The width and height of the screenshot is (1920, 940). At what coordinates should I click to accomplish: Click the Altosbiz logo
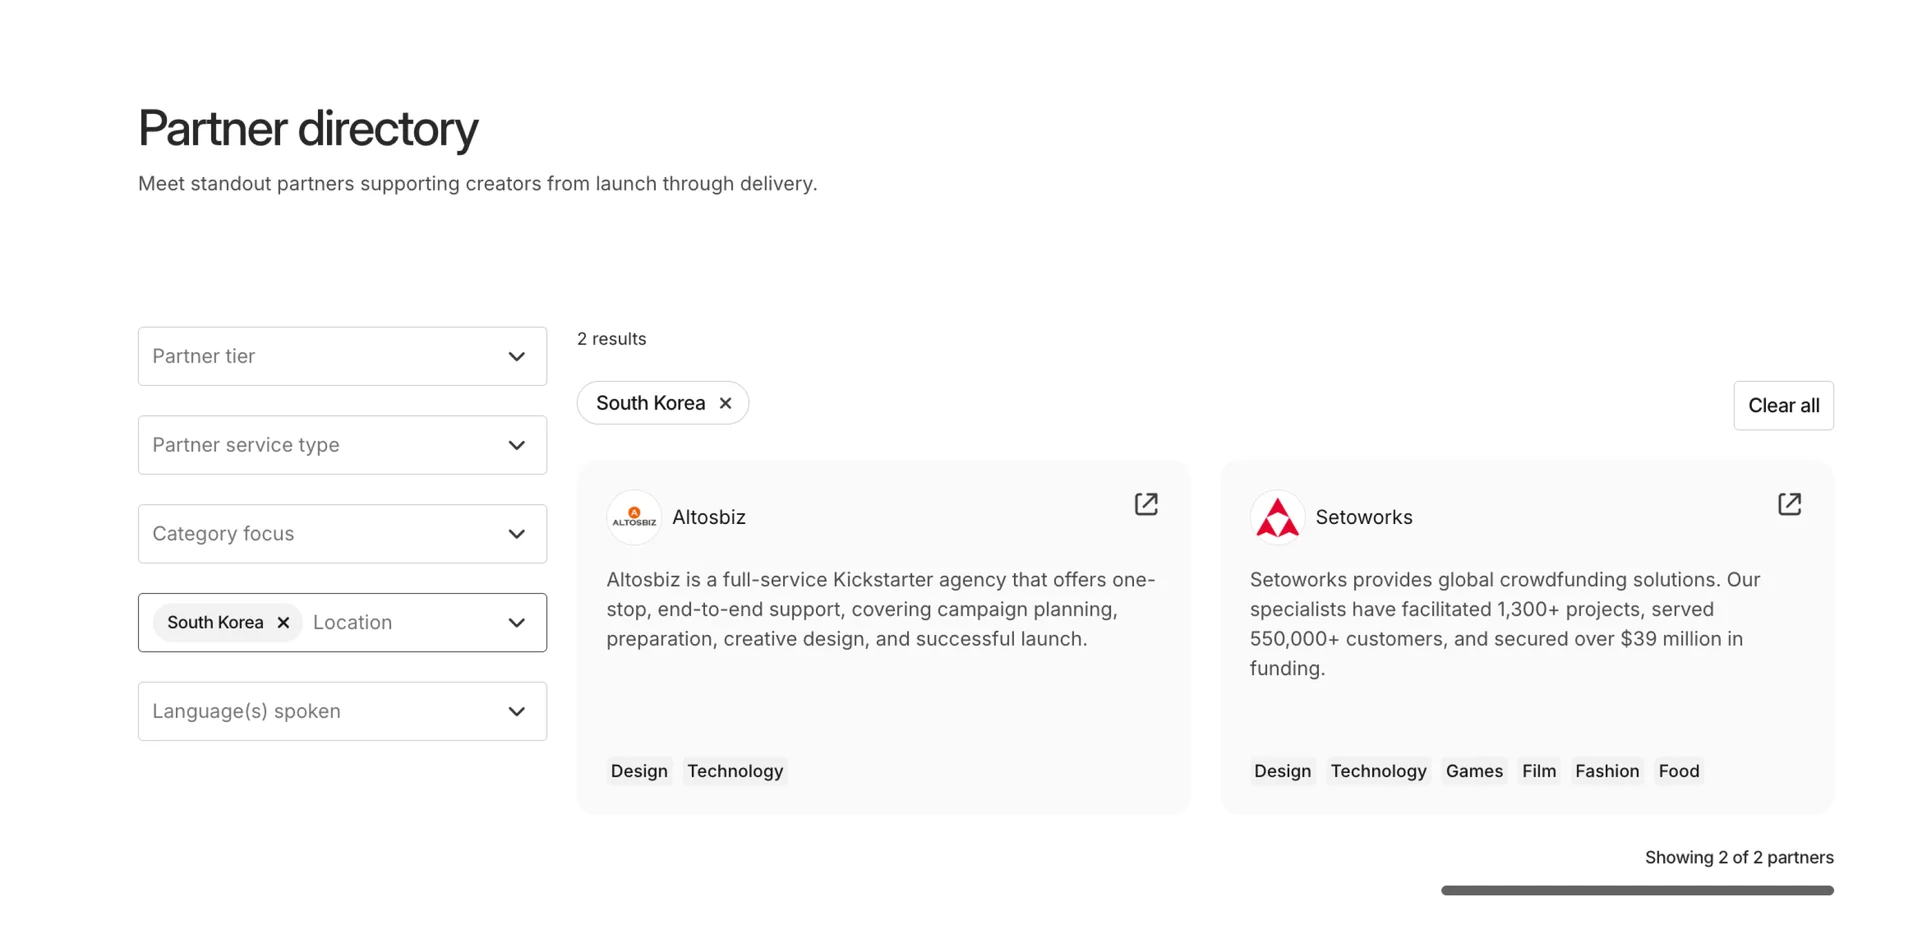tap(634, 517)
